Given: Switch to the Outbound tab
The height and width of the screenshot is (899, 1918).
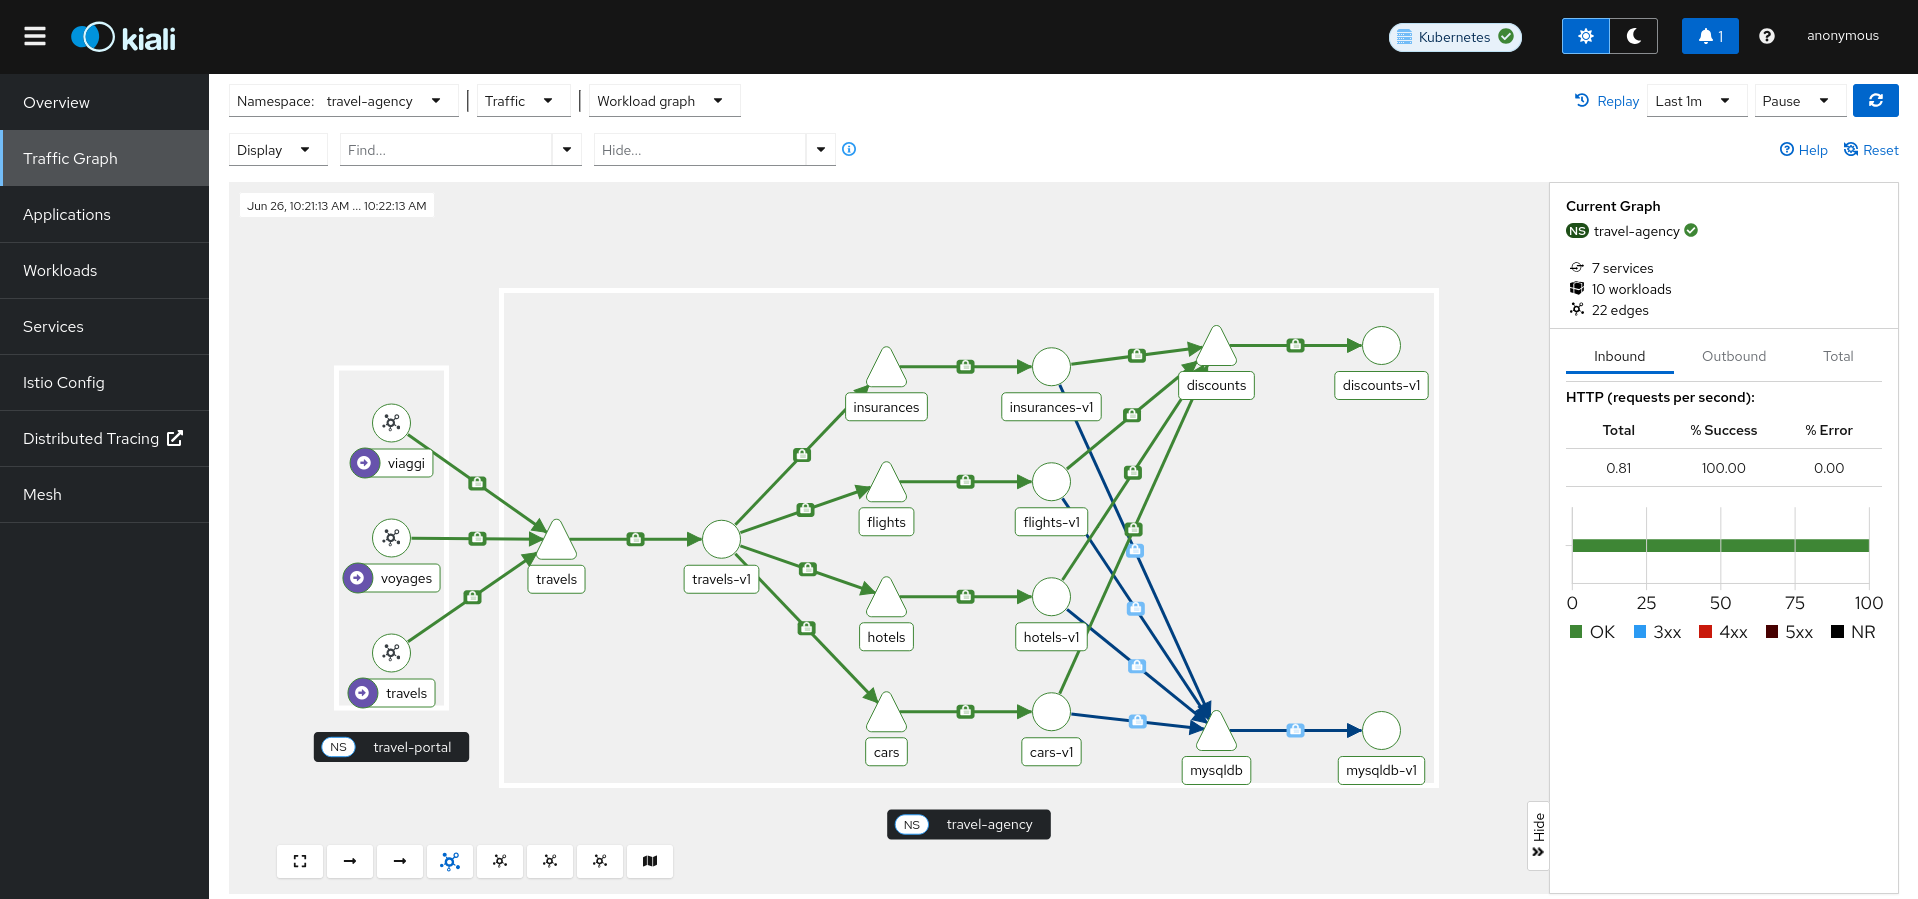Looking at the screenshot, I should pos(1733,356).
